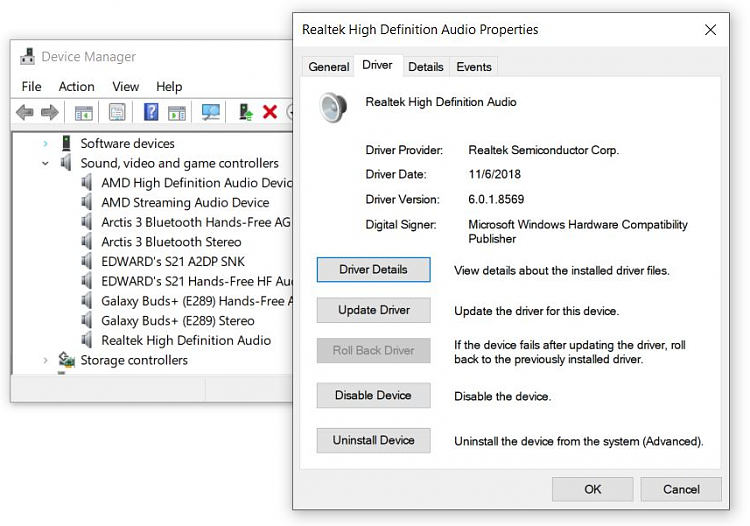
Task: Select the Software devices category label
Action: [127, 143]
